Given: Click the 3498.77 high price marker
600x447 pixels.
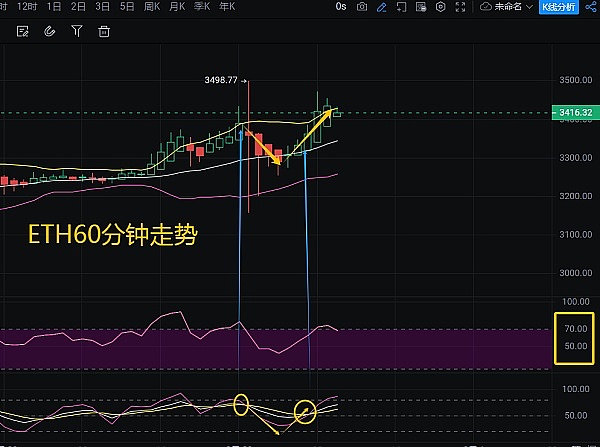Looking at the screenshot, I should pos(218,78).
